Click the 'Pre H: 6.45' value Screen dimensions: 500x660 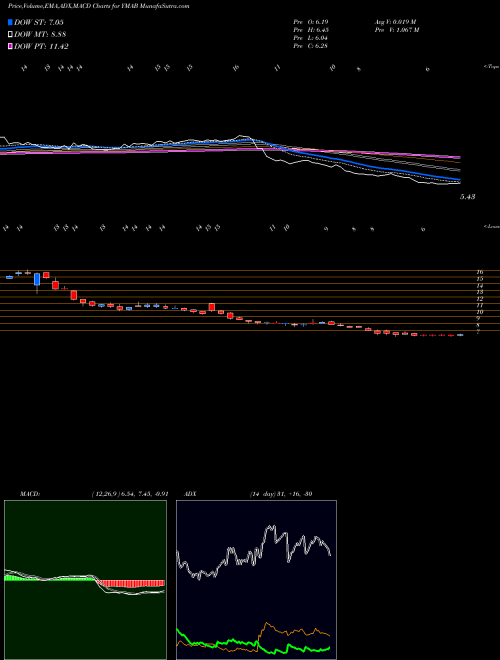point(311,30)
